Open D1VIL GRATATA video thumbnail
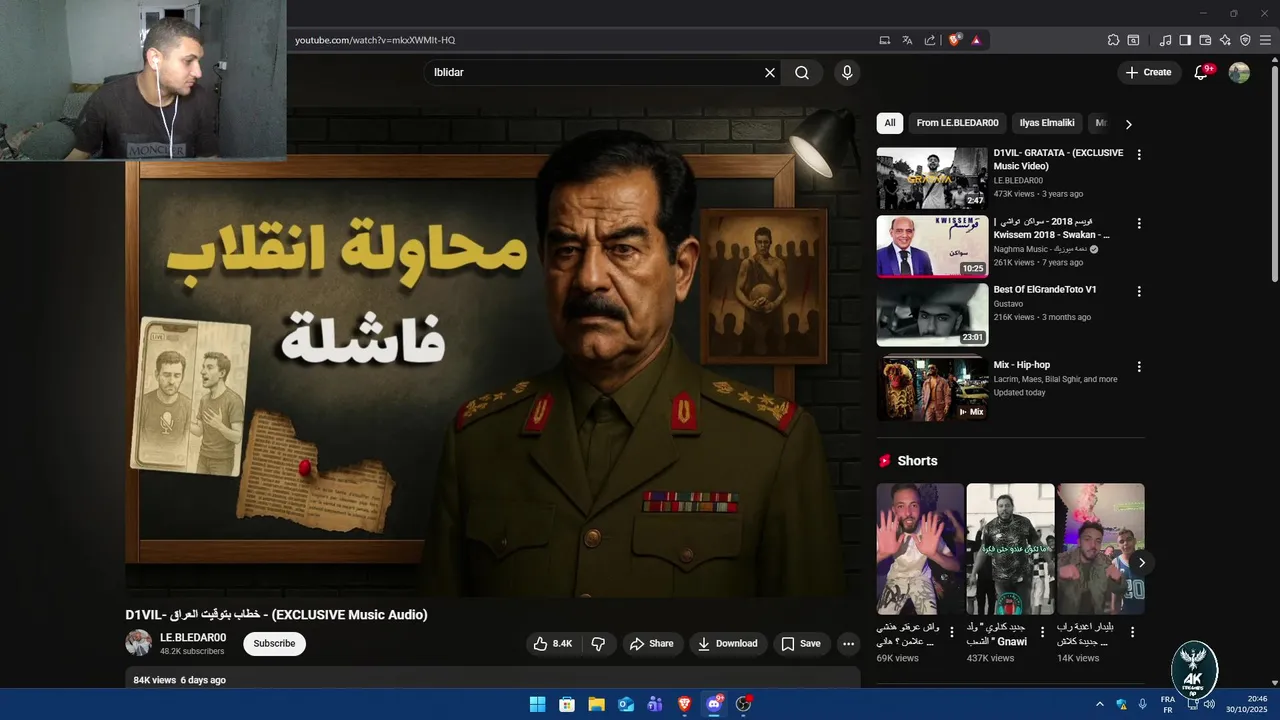1280x720 pixels. pyautogui.click(x=932, y=178)
